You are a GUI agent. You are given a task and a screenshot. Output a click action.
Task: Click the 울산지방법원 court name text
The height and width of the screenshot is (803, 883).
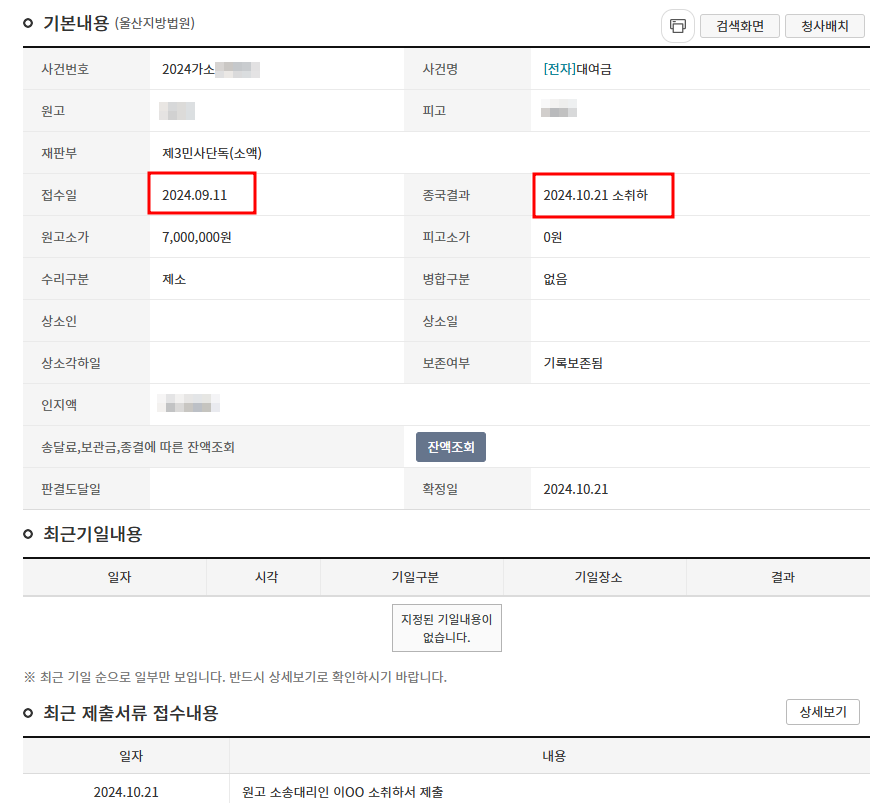(155, 23)
